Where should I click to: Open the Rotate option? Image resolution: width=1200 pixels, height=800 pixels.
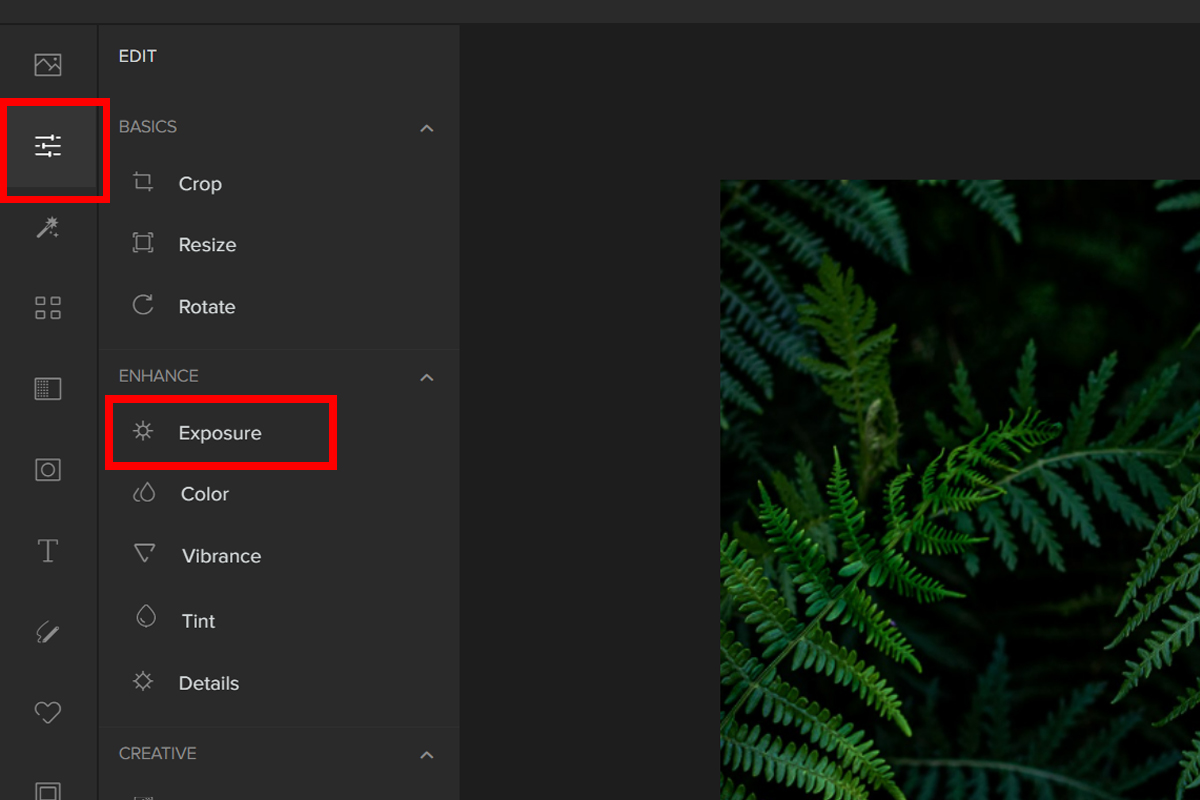pos(206,307)
